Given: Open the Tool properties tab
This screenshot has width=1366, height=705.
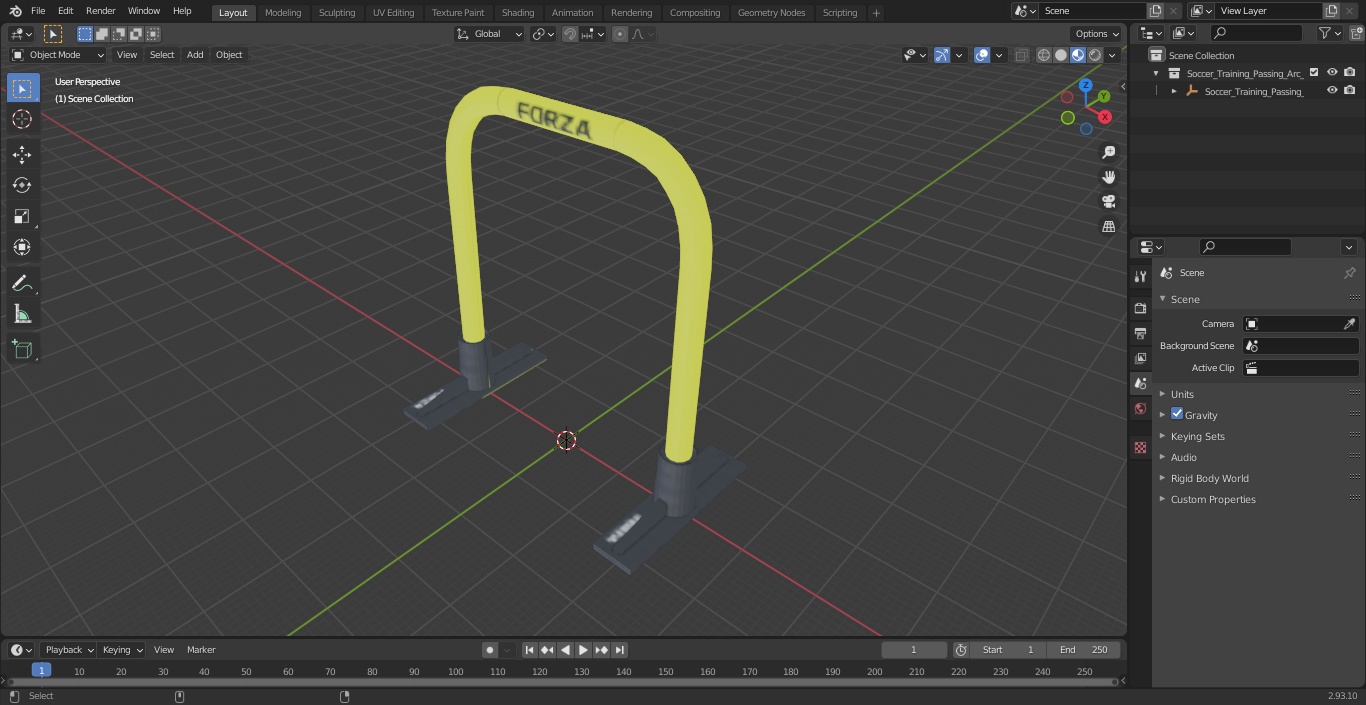Looking at the screenshot, I should [1140, 276].
